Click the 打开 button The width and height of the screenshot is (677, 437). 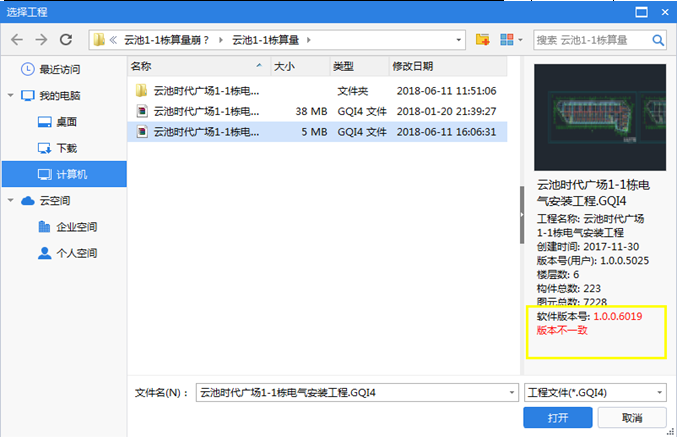558,418
